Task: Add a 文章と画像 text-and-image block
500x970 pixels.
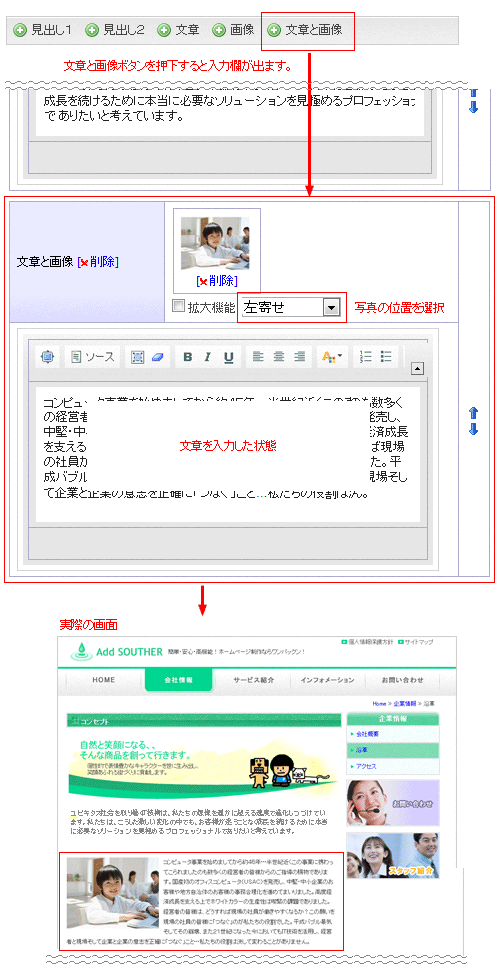Action: 304,30
